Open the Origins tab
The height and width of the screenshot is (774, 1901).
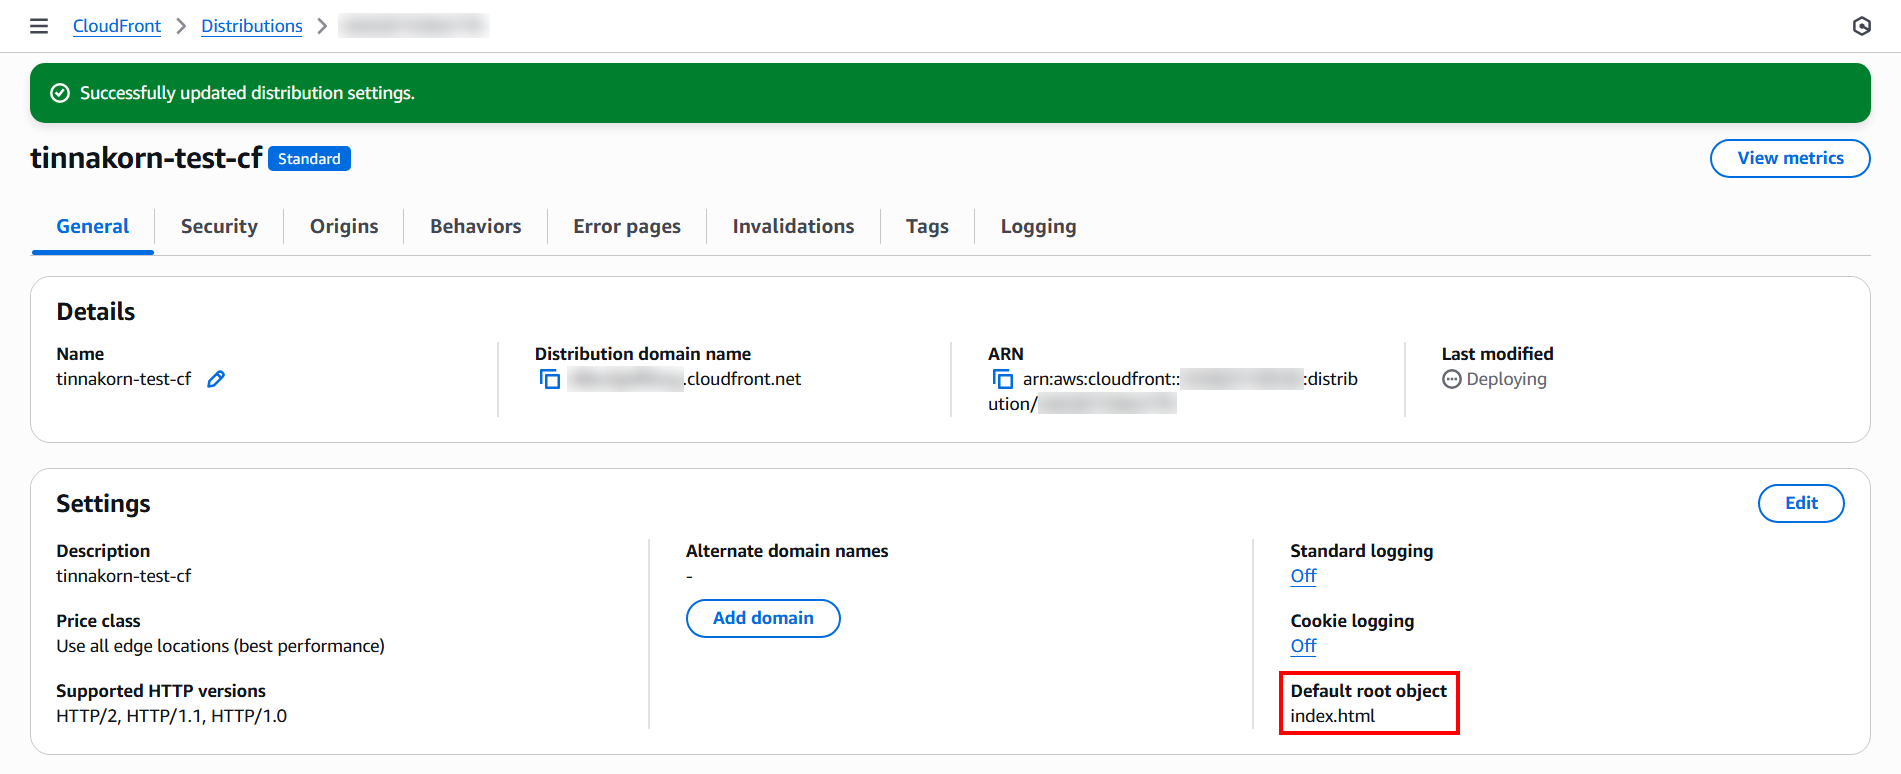344,226
